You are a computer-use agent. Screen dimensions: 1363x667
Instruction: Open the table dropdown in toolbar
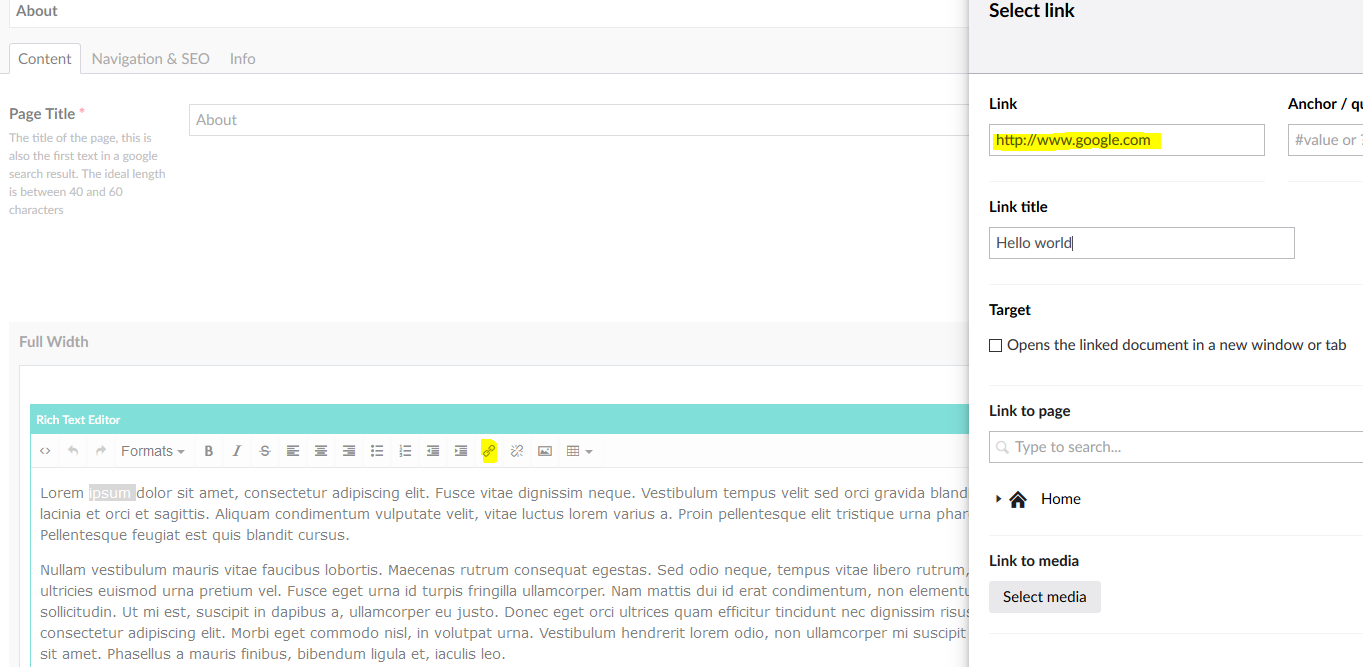coord(579,451)
